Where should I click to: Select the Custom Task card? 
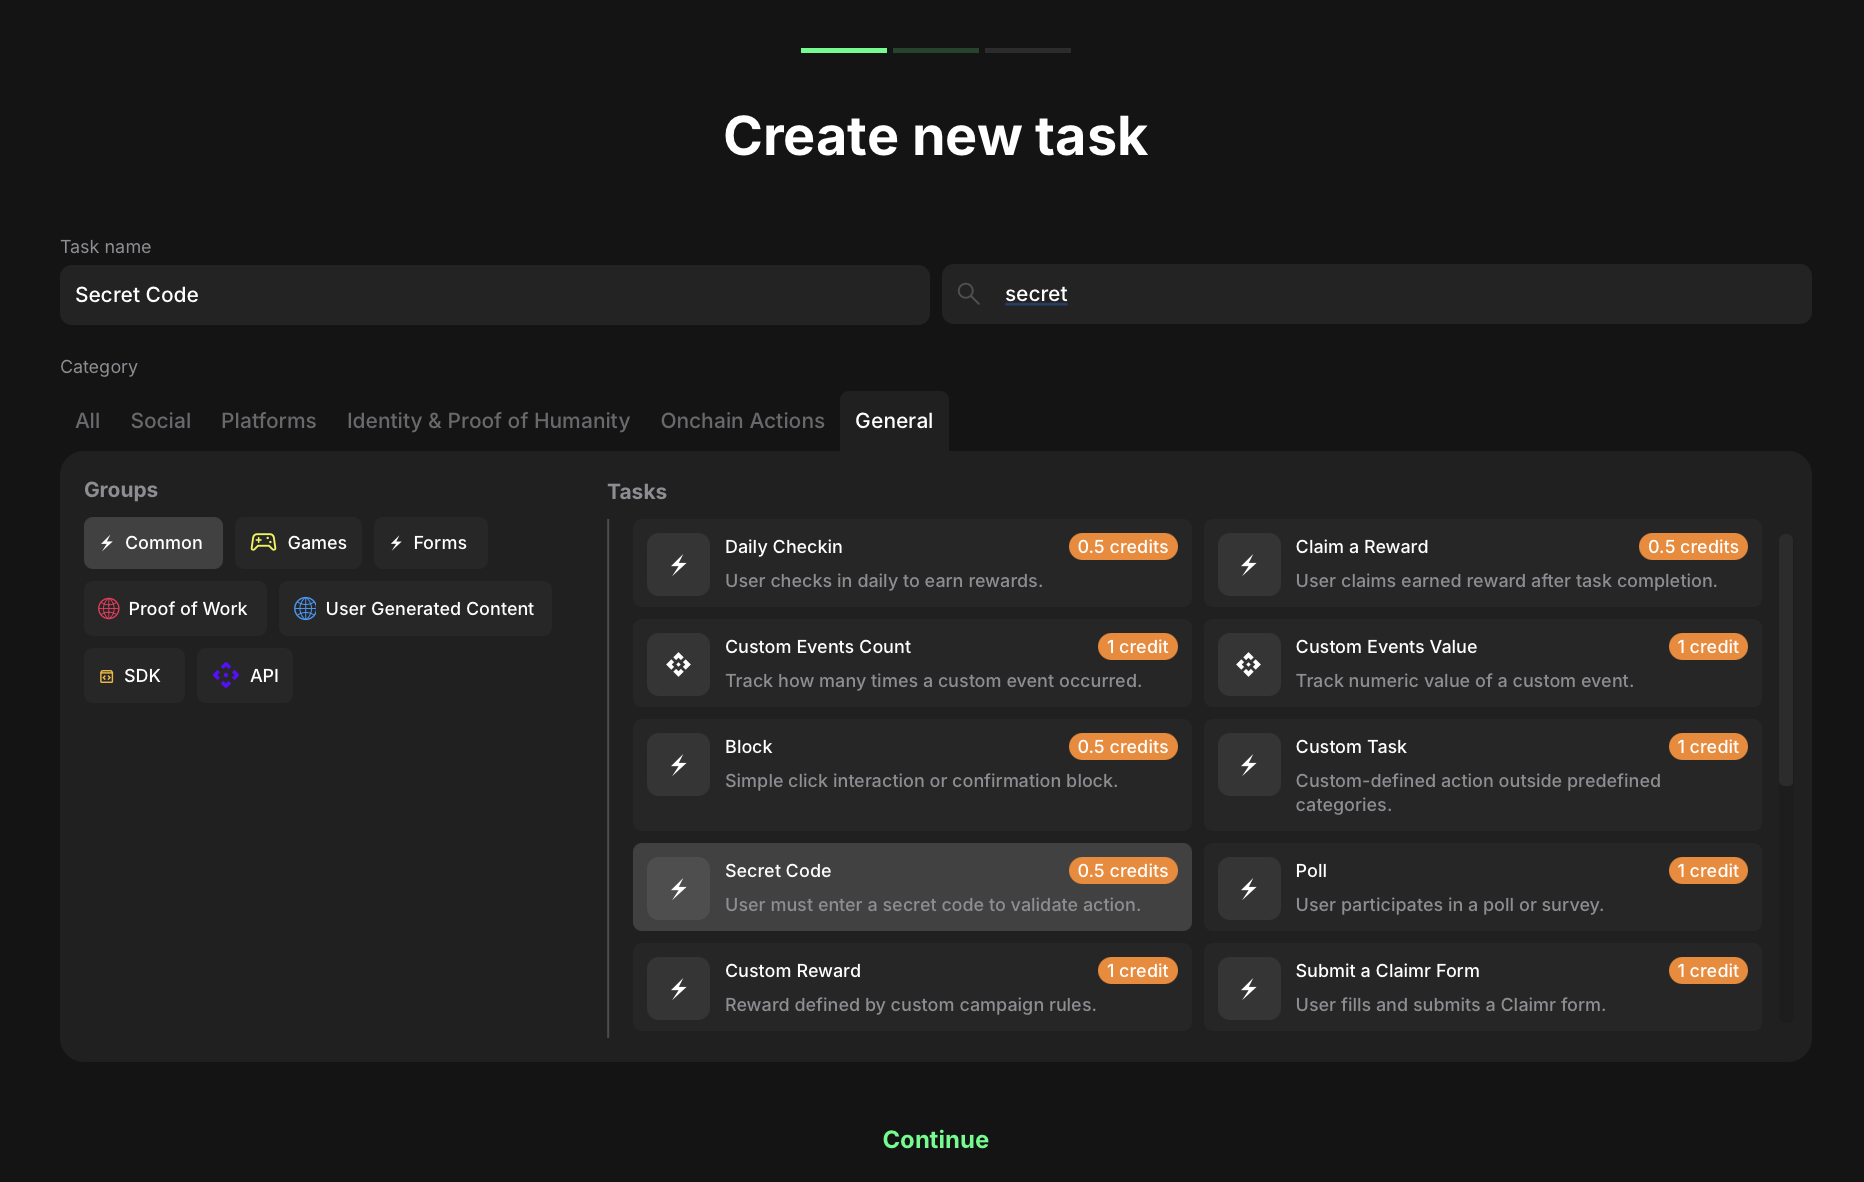tap(1482, 775)
